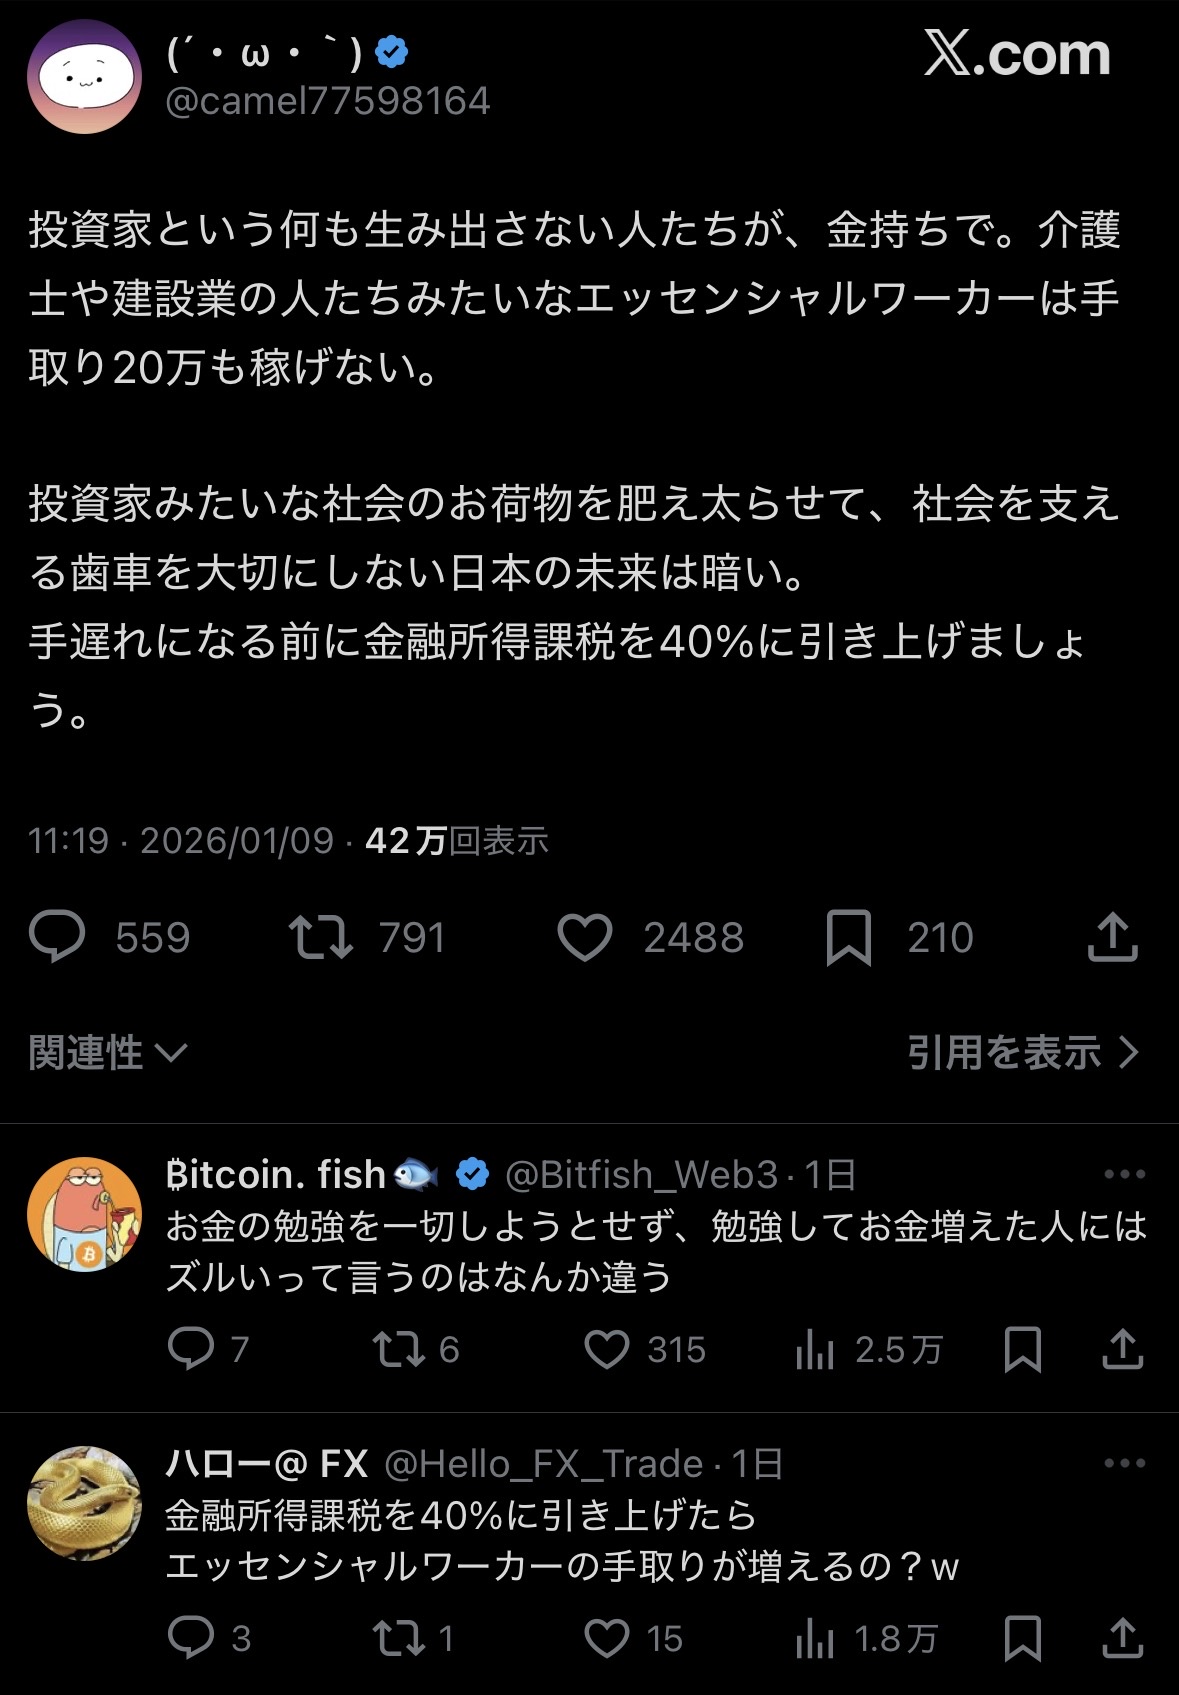Reply to the main post by camel77598164
Viewport: 1179px width, 1695px height.
point(58,937)
